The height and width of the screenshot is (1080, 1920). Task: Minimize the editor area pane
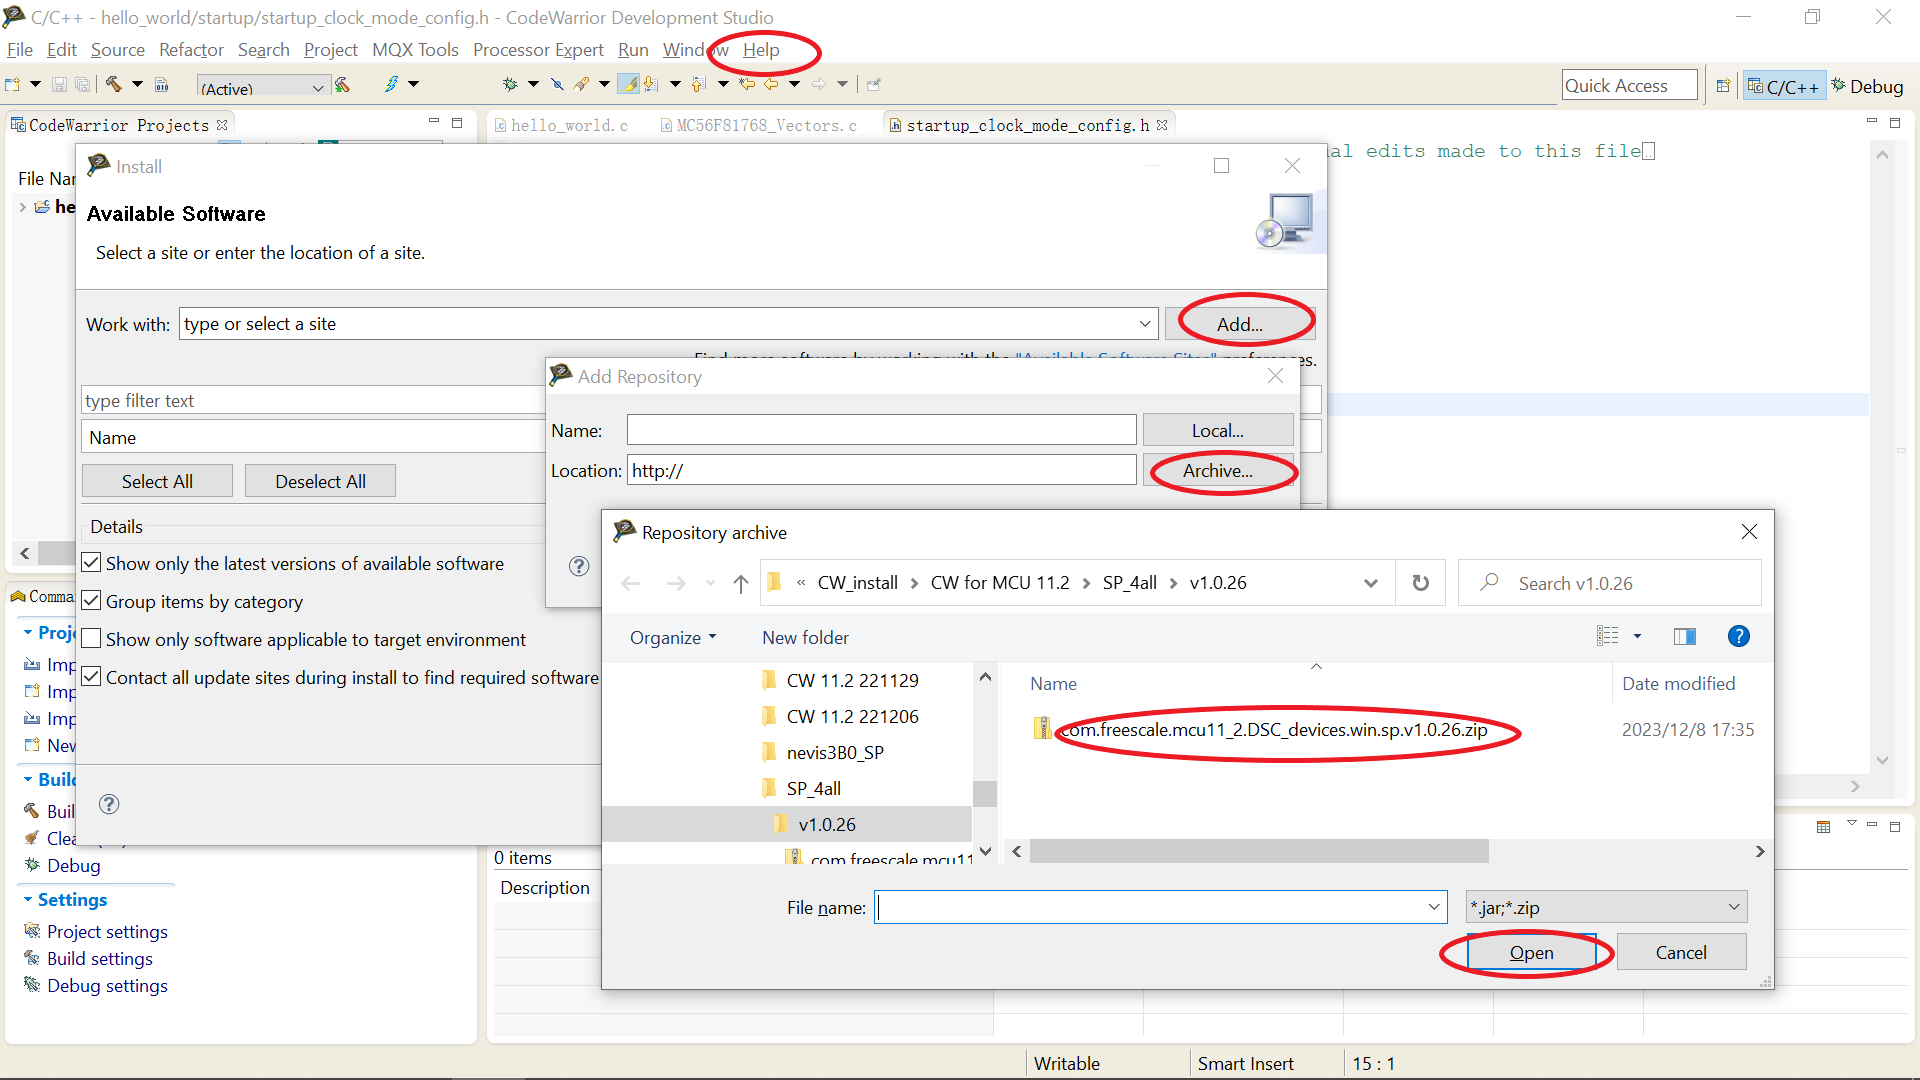(x=1871, y=123)
